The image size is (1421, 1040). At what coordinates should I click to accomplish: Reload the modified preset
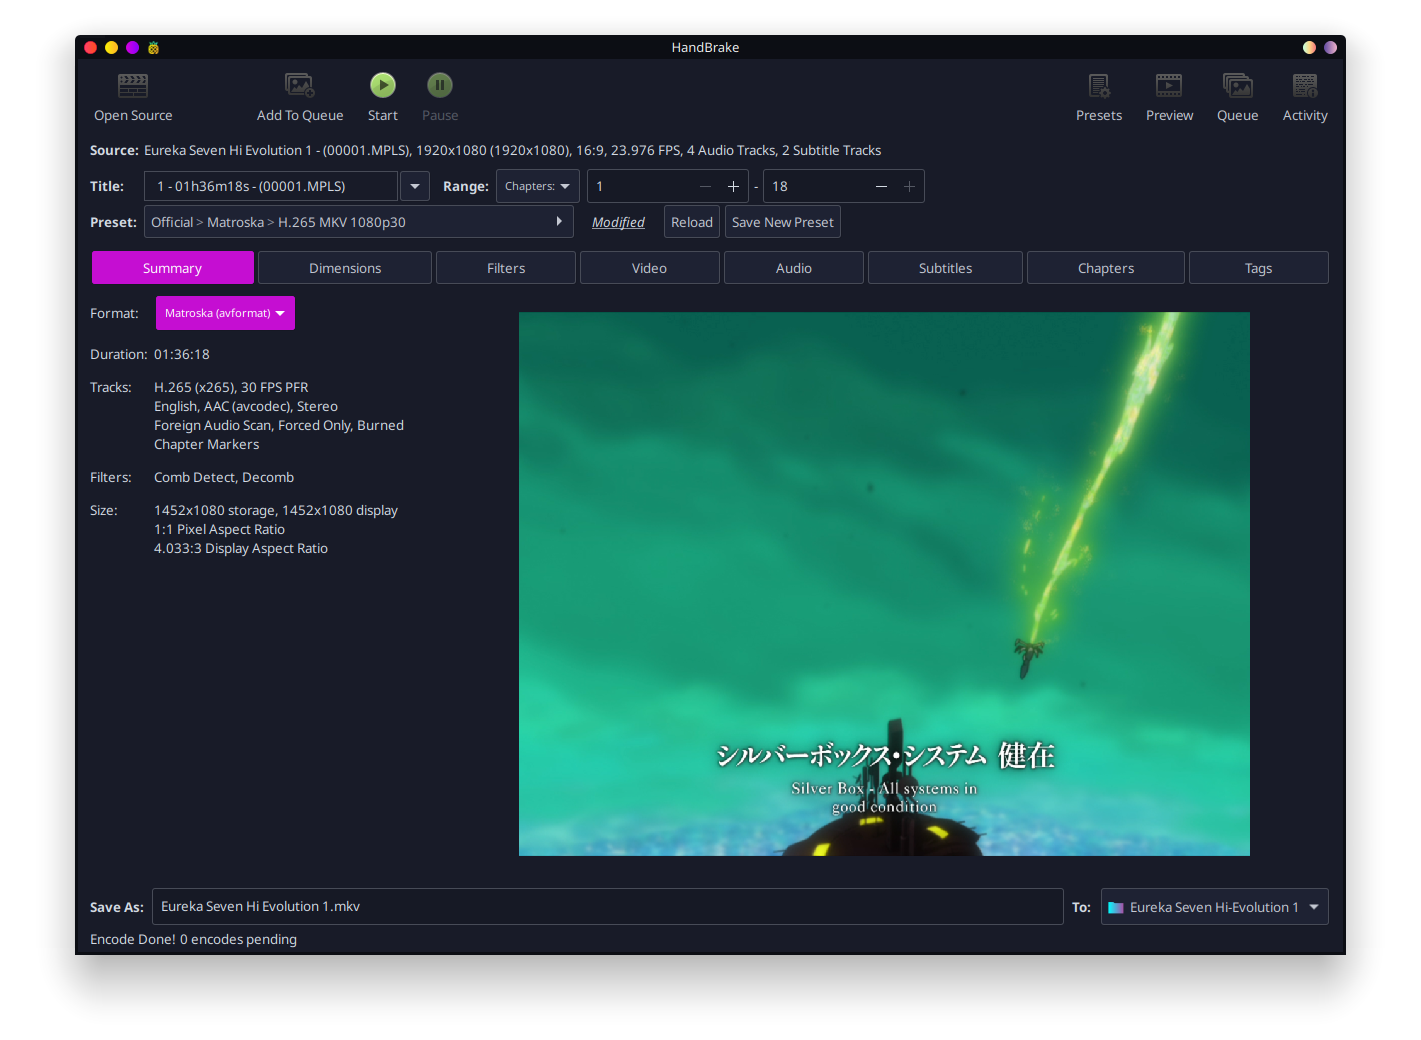[x=691, y=221]
